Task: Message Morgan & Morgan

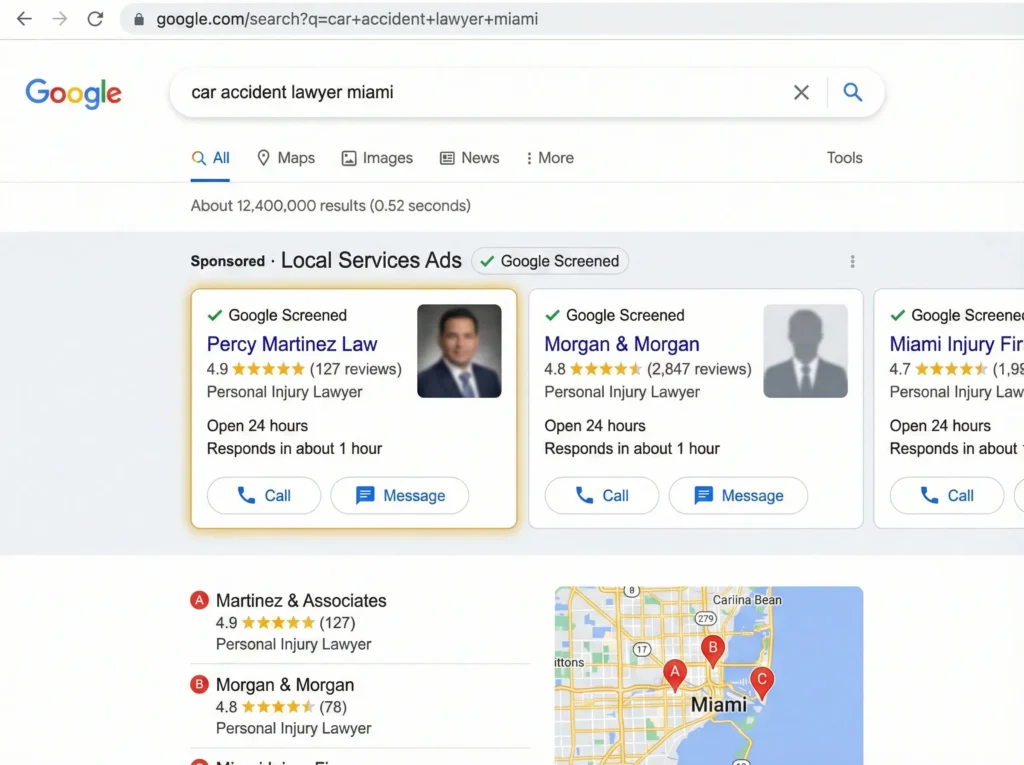Action: point(738,496)
